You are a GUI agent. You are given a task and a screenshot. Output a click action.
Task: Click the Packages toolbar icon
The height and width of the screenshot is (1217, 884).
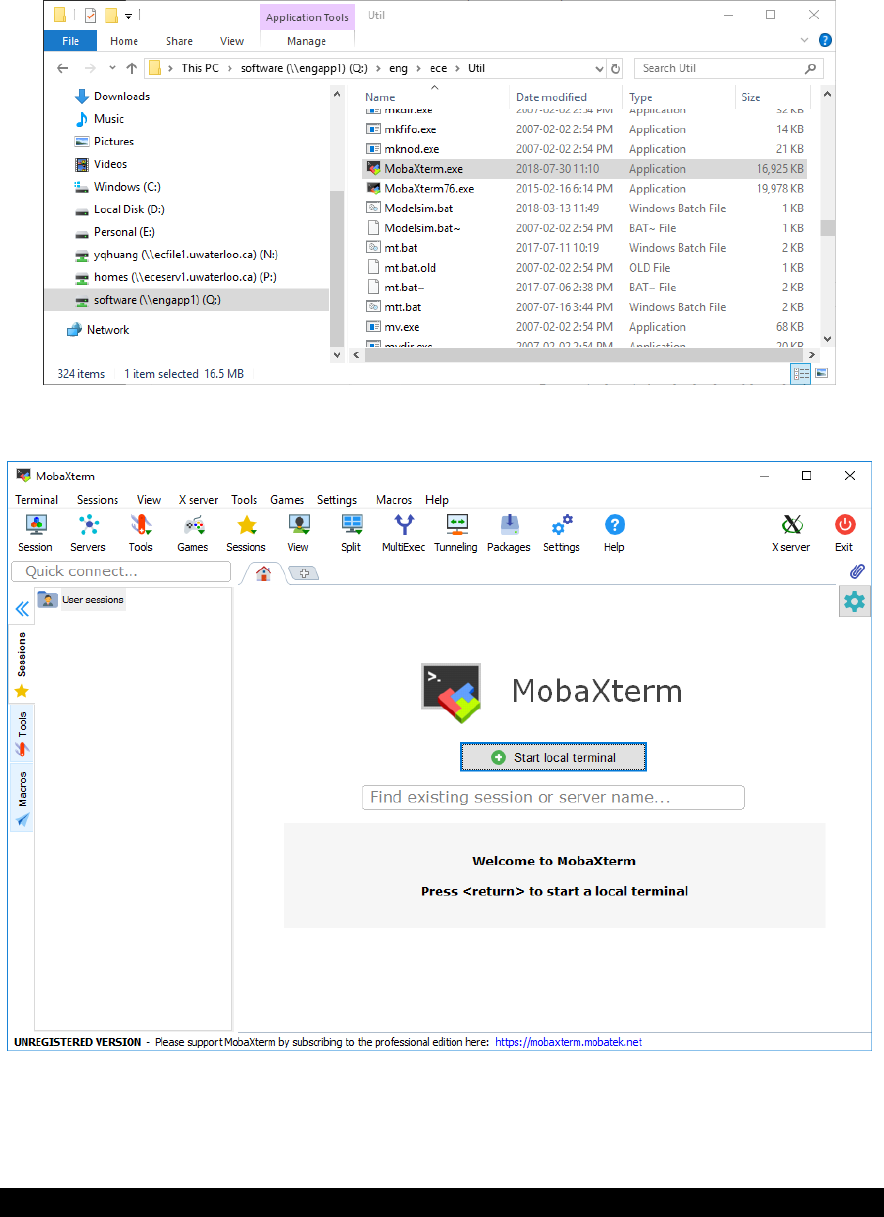(x=509, y=532)
